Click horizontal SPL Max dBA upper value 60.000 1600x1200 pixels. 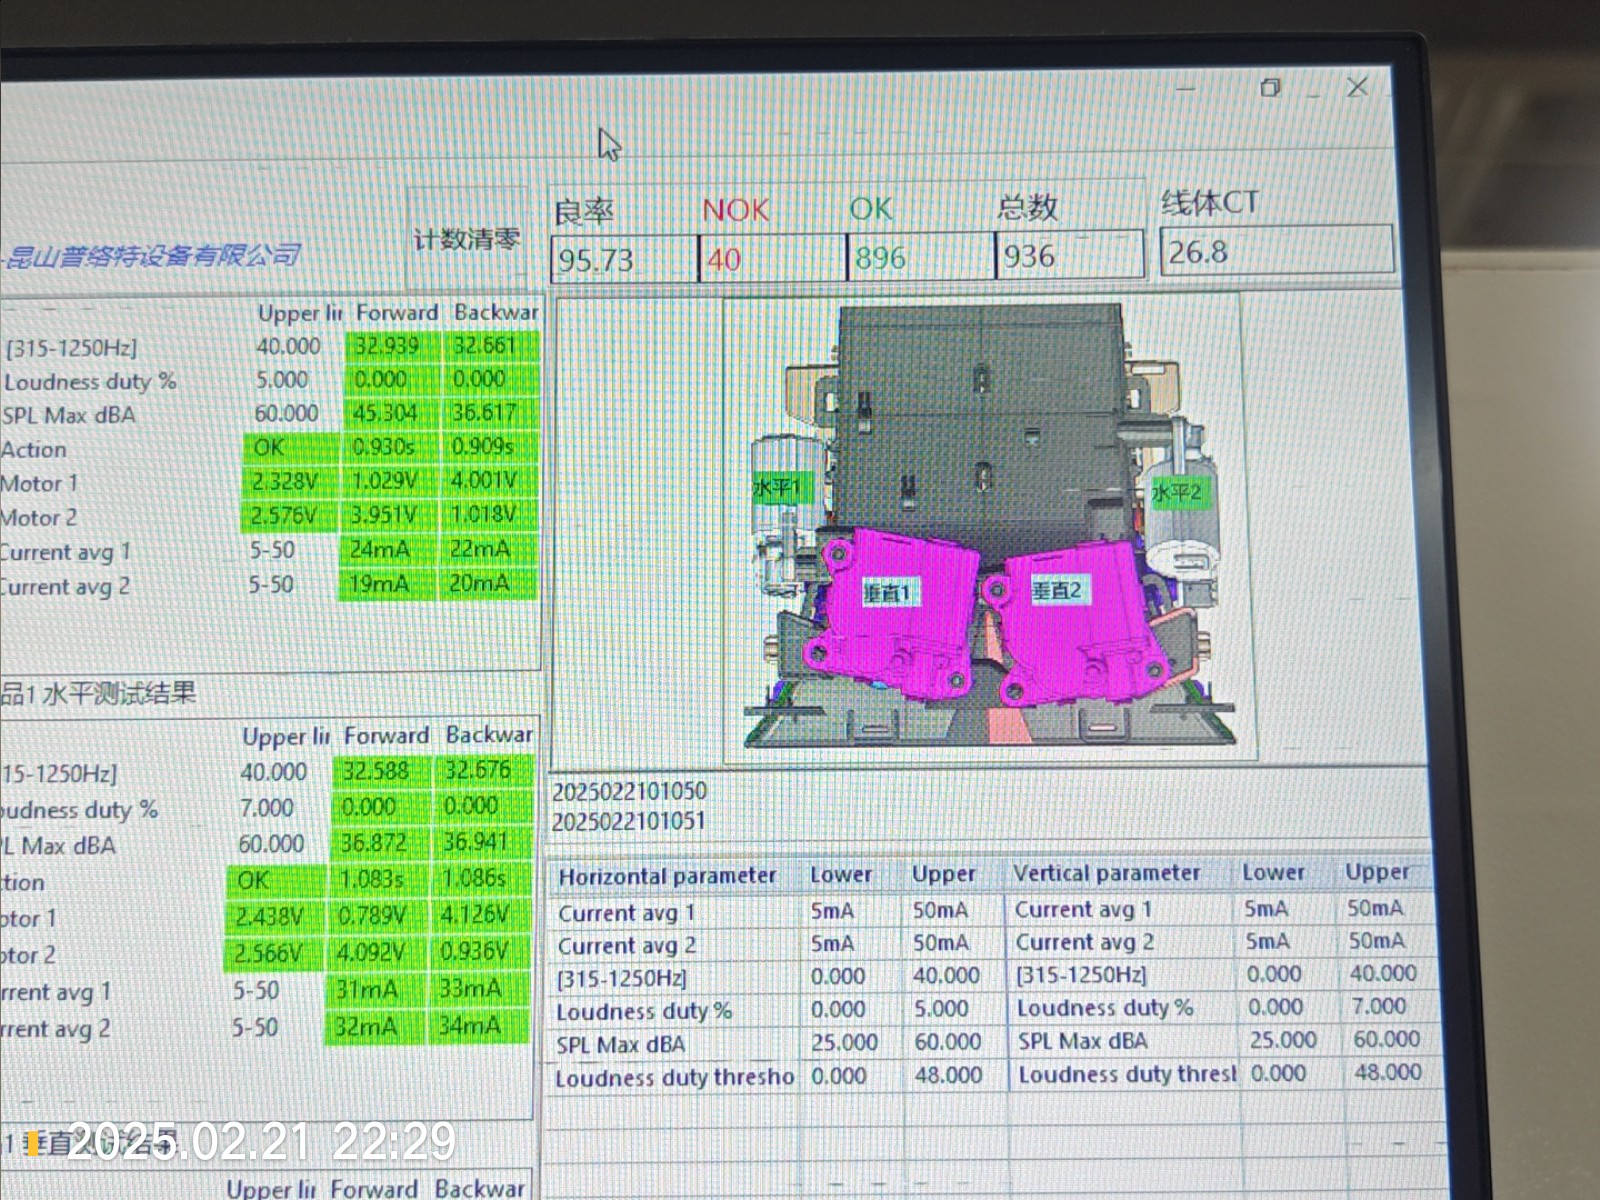click(947, 1042)
